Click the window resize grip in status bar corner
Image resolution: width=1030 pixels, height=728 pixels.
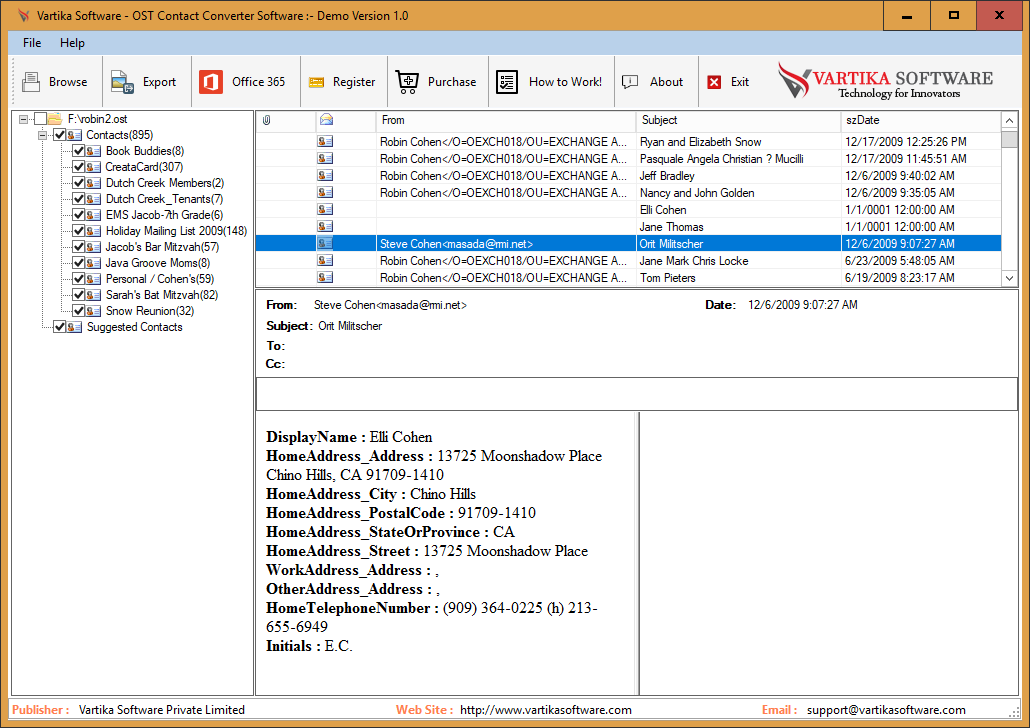click(x=1014, y=712)
